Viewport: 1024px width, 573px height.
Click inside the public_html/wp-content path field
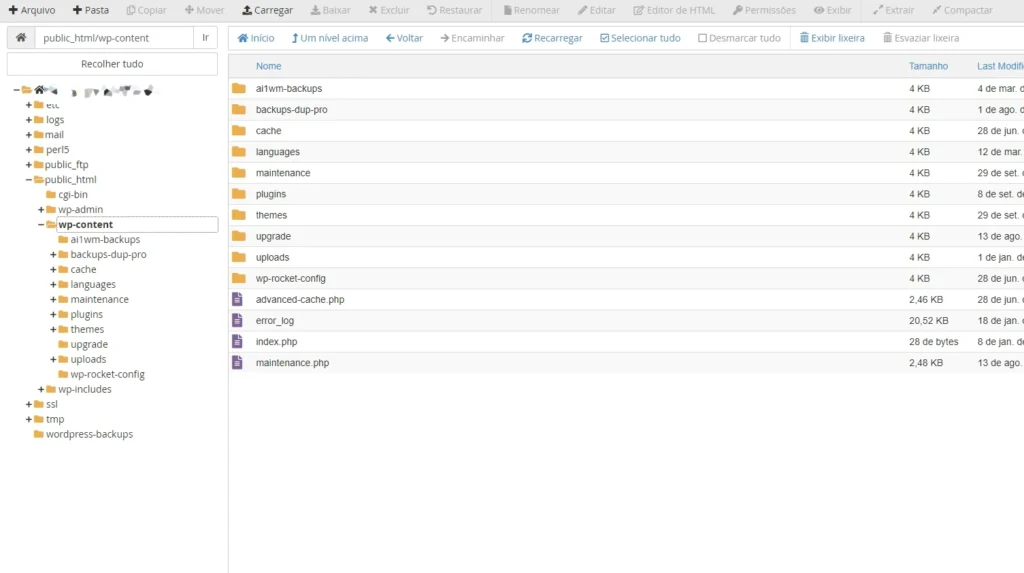pos(114,38)
